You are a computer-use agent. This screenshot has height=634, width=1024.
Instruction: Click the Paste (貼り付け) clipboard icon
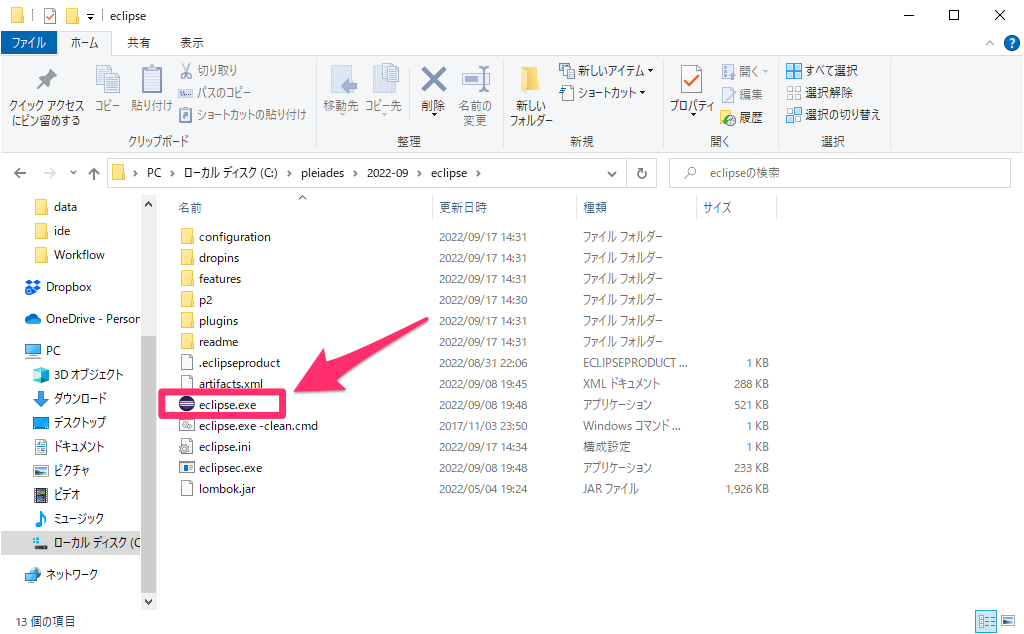pos(152,80)
